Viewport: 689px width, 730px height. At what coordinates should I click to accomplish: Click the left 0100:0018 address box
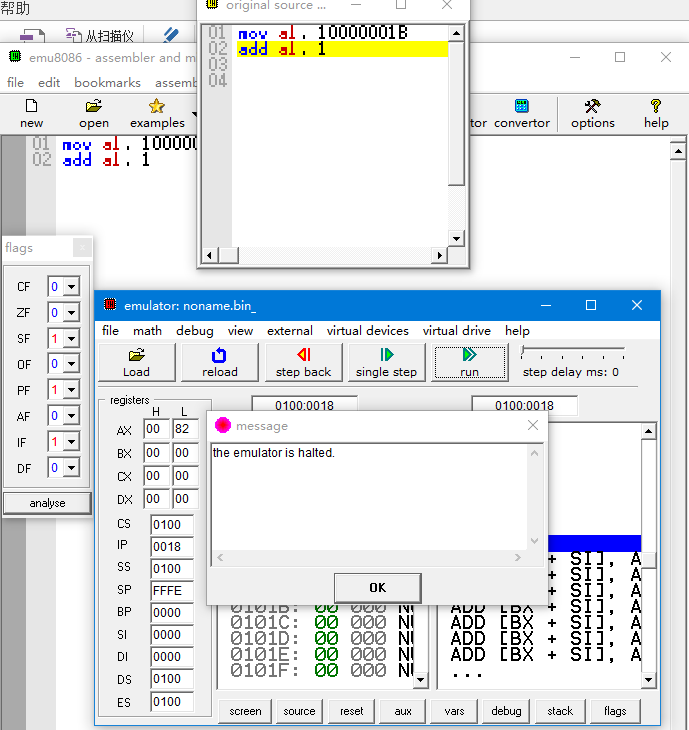pyautogui.click(x=304, y=405)
